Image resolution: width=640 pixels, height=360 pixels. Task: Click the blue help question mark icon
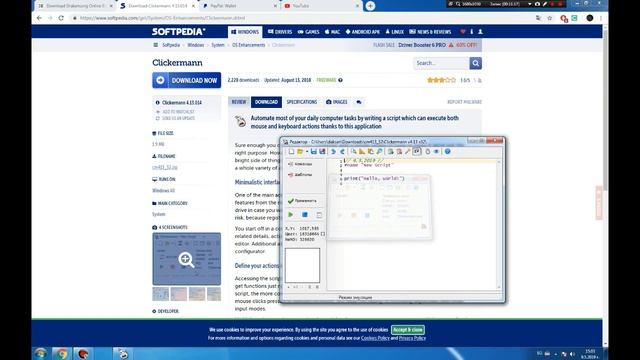[447, 151]
